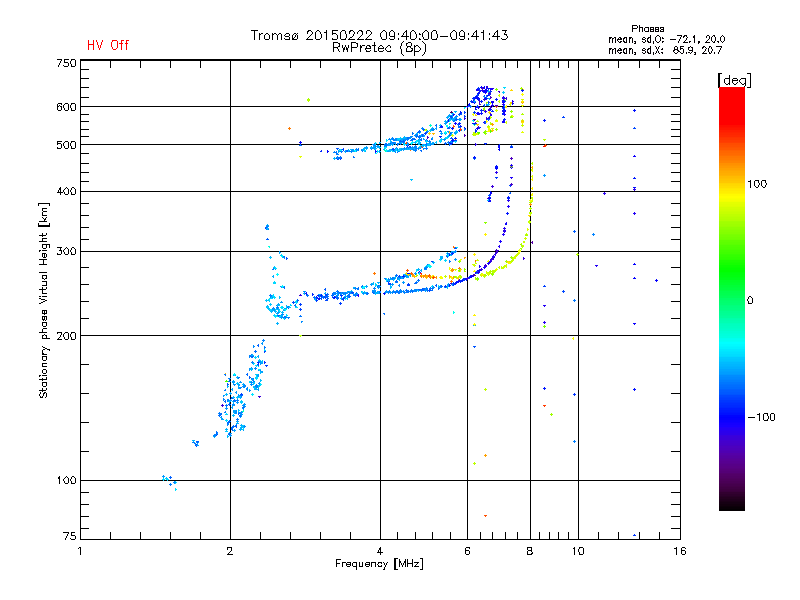
Task: Click the 'Phases' header text
Action: coord(647,29)
